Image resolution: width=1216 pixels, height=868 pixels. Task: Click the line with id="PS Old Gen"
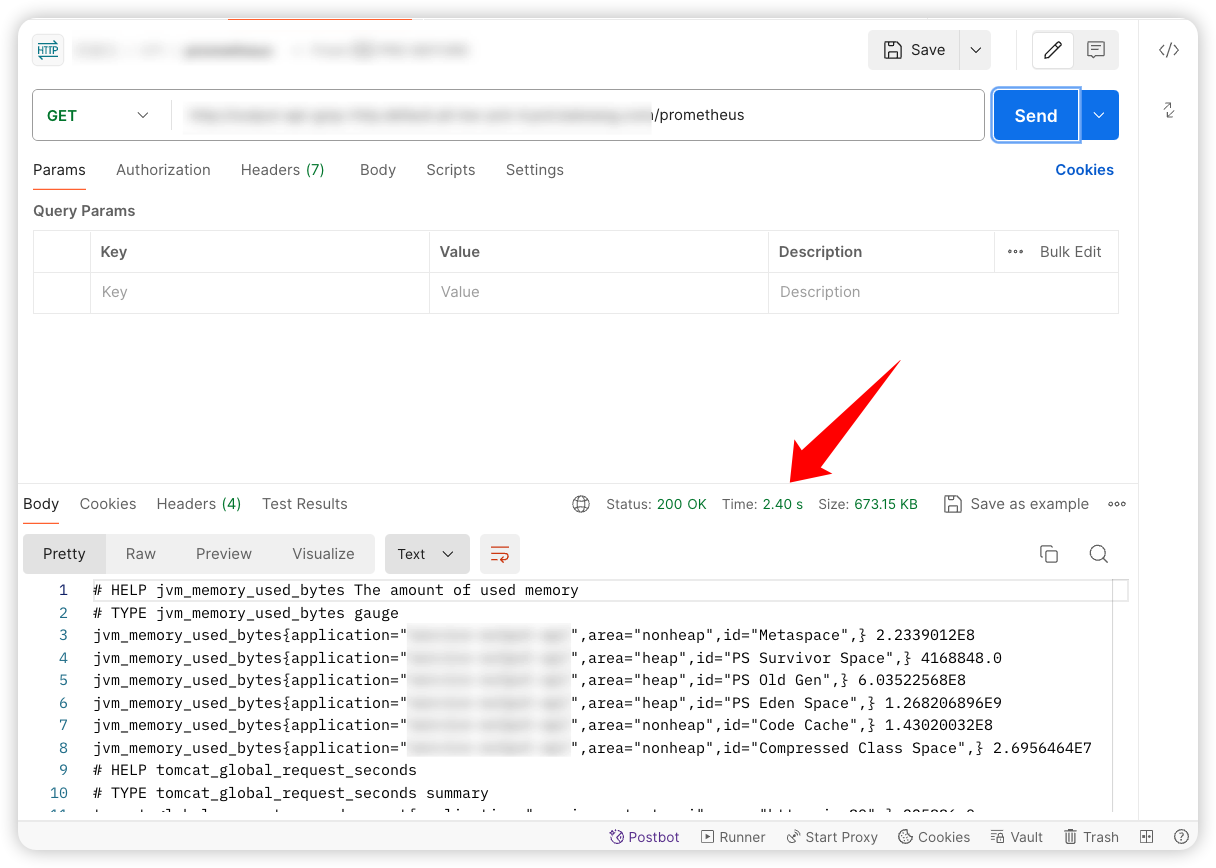(530, 680)
